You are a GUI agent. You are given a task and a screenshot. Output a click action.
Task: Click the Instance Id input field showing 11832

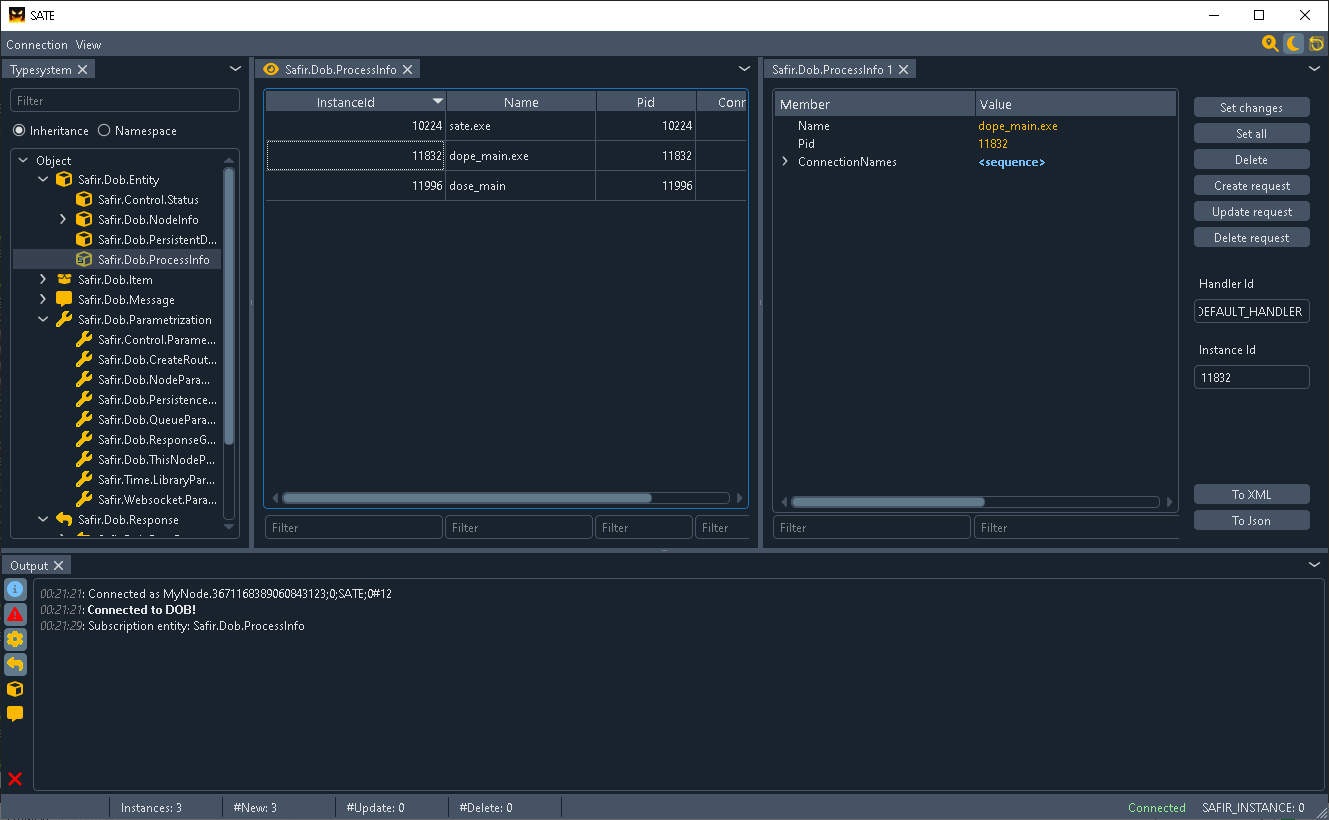(1251, 377)
